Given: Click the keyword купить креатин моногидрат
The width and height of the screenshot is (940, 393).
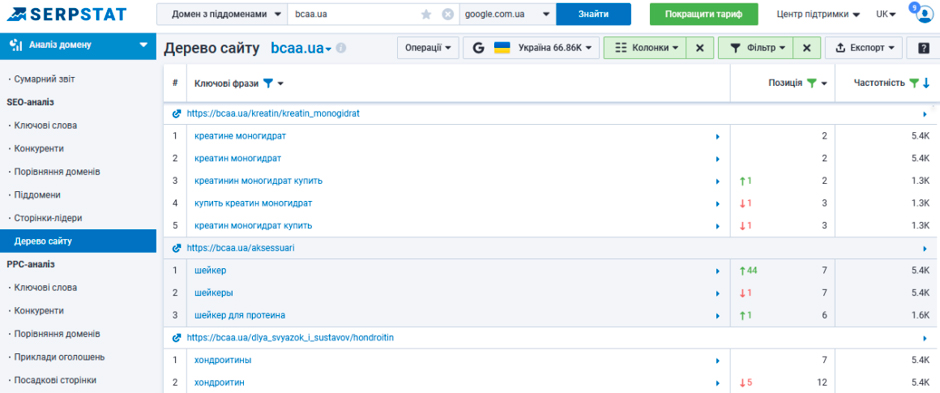Looking at the screenshot, I should (253, 204).
